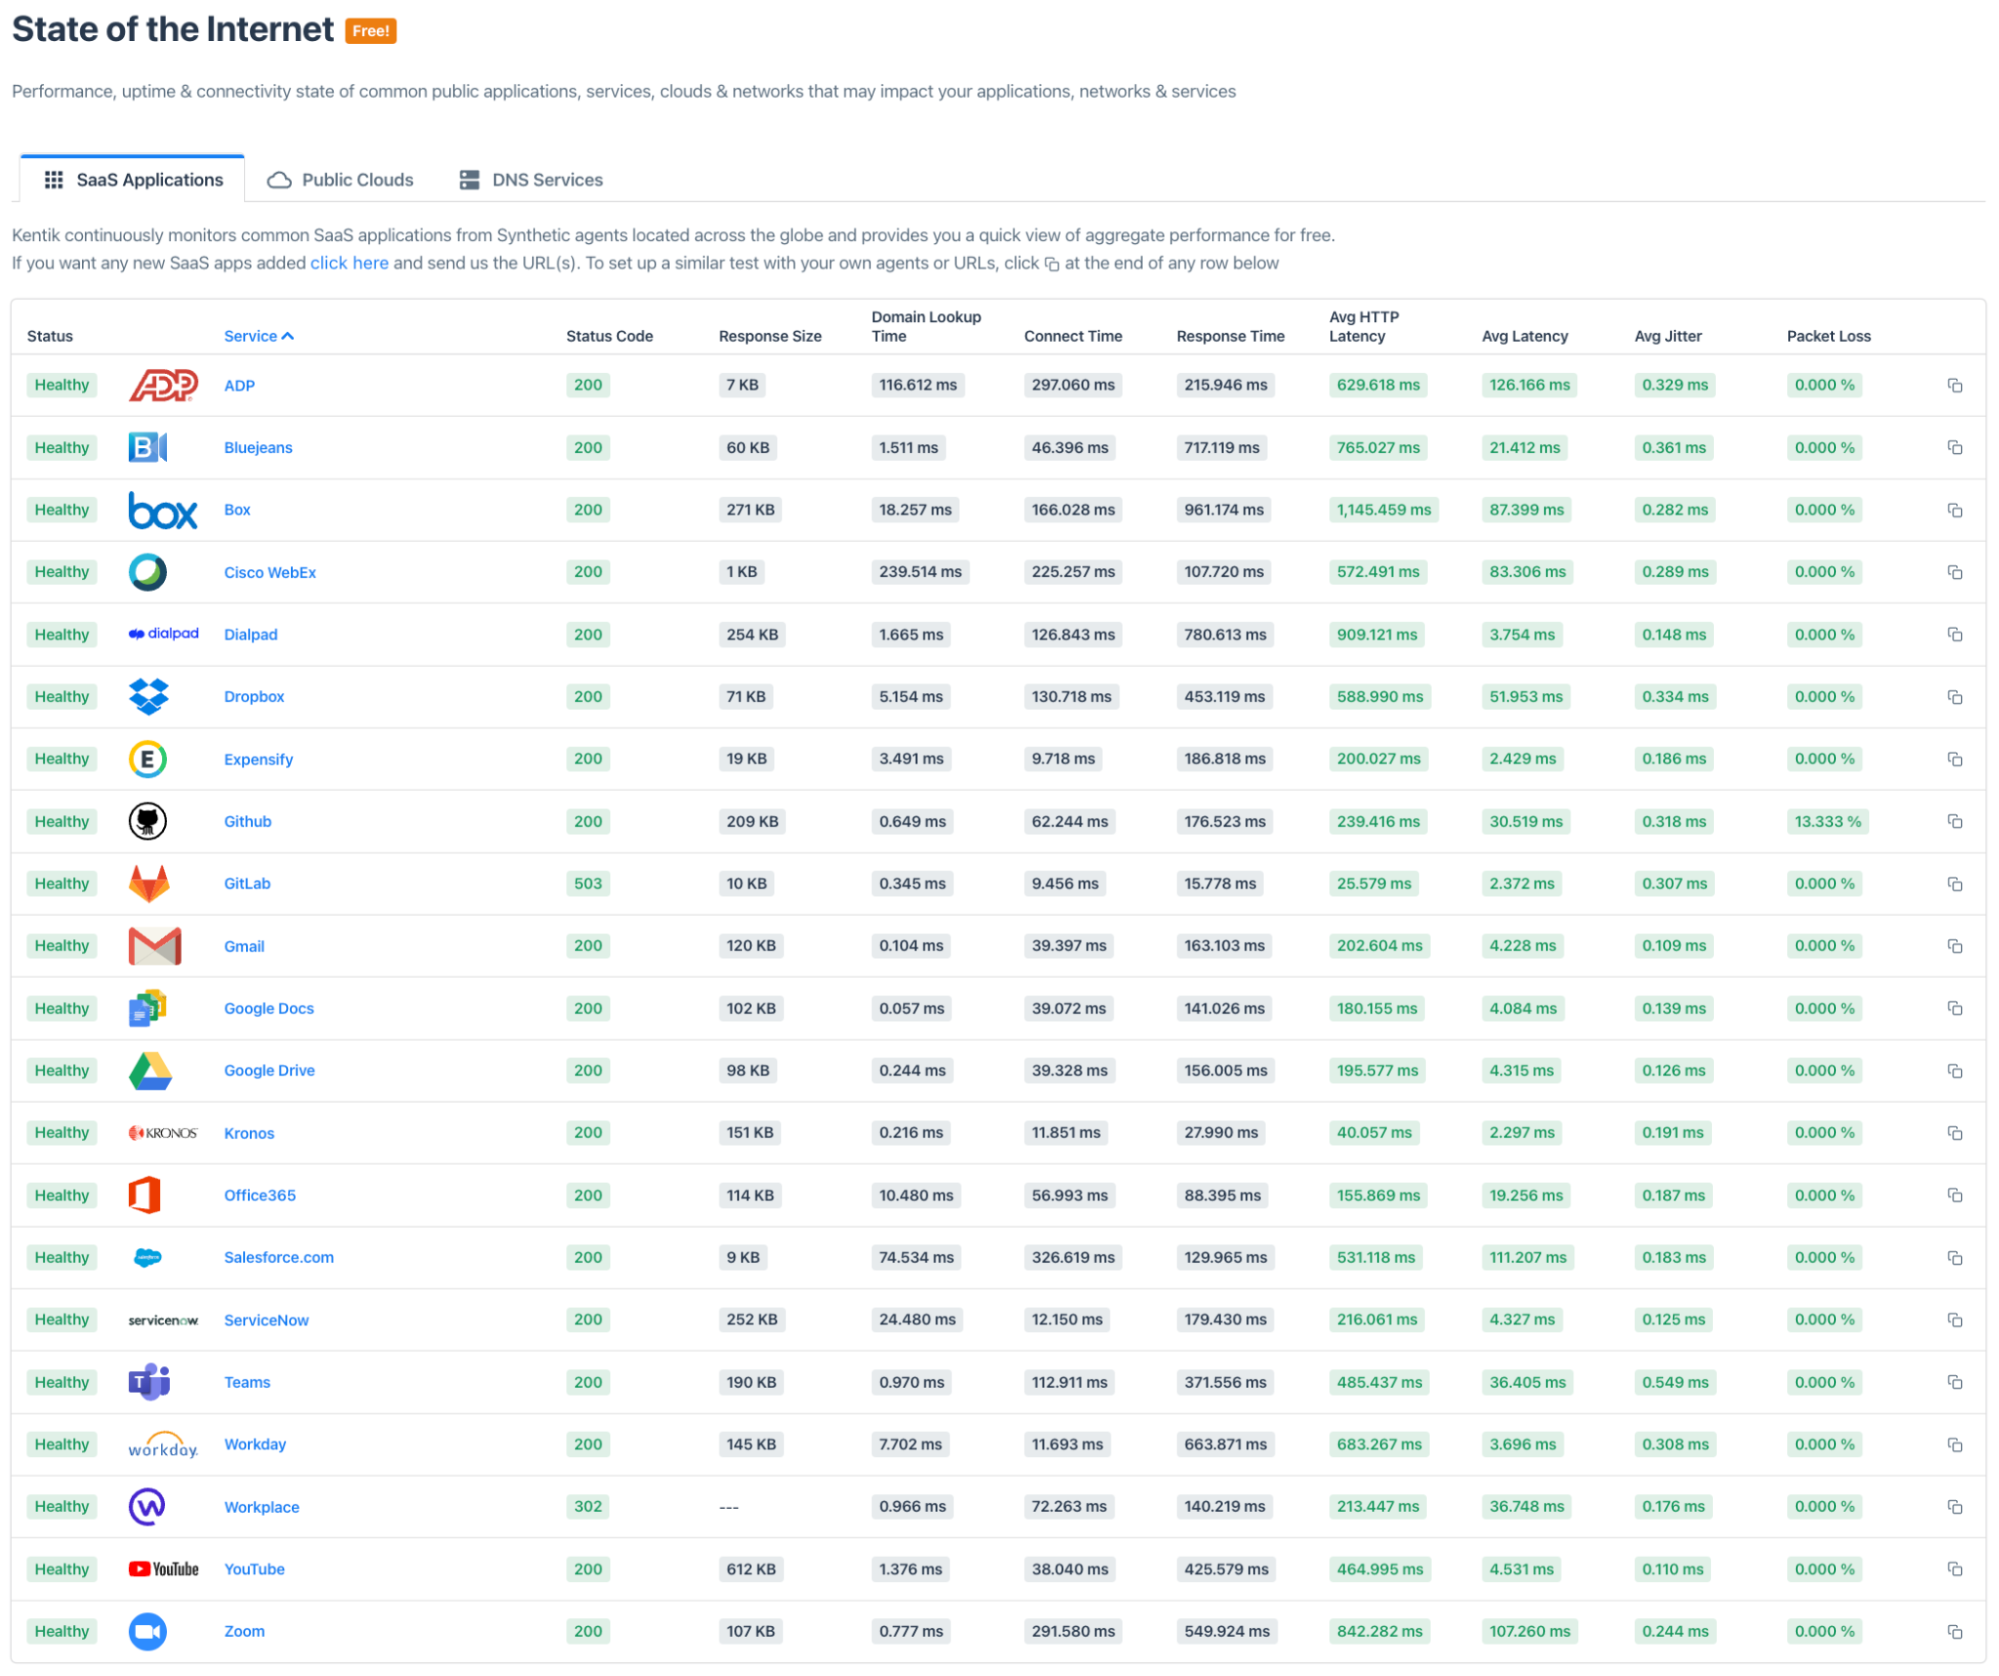Click the Service column sort arrow
The width and height of the screenshot is (1999, 1676).
pos(291,334)
